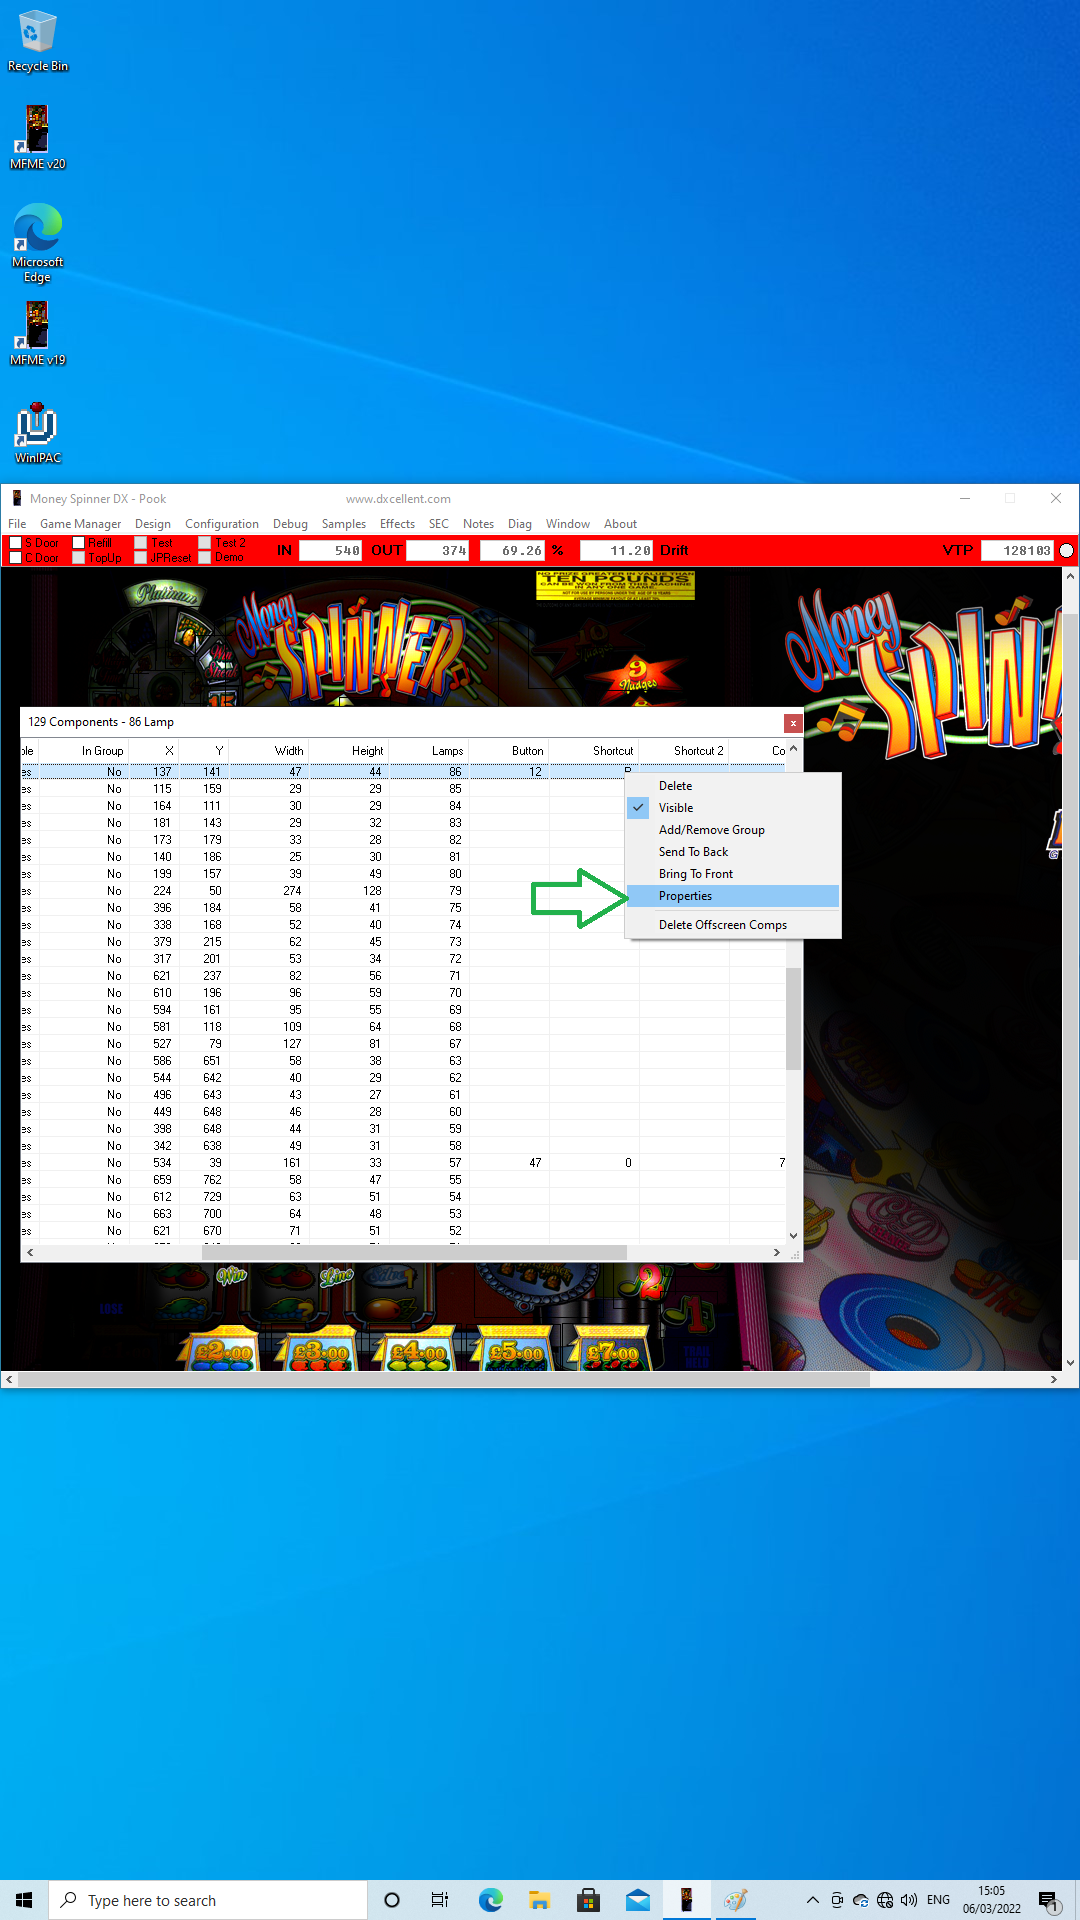
Task: Open the Window menu
Action: pyautogui.click(x=568, y=524)
